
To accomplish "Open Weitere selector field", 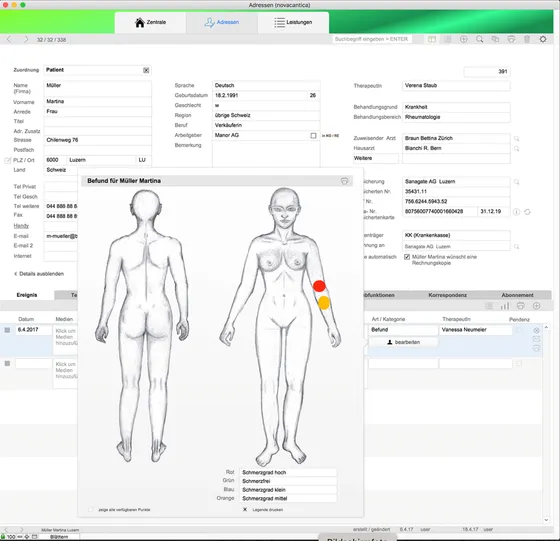I will point(376,159).
